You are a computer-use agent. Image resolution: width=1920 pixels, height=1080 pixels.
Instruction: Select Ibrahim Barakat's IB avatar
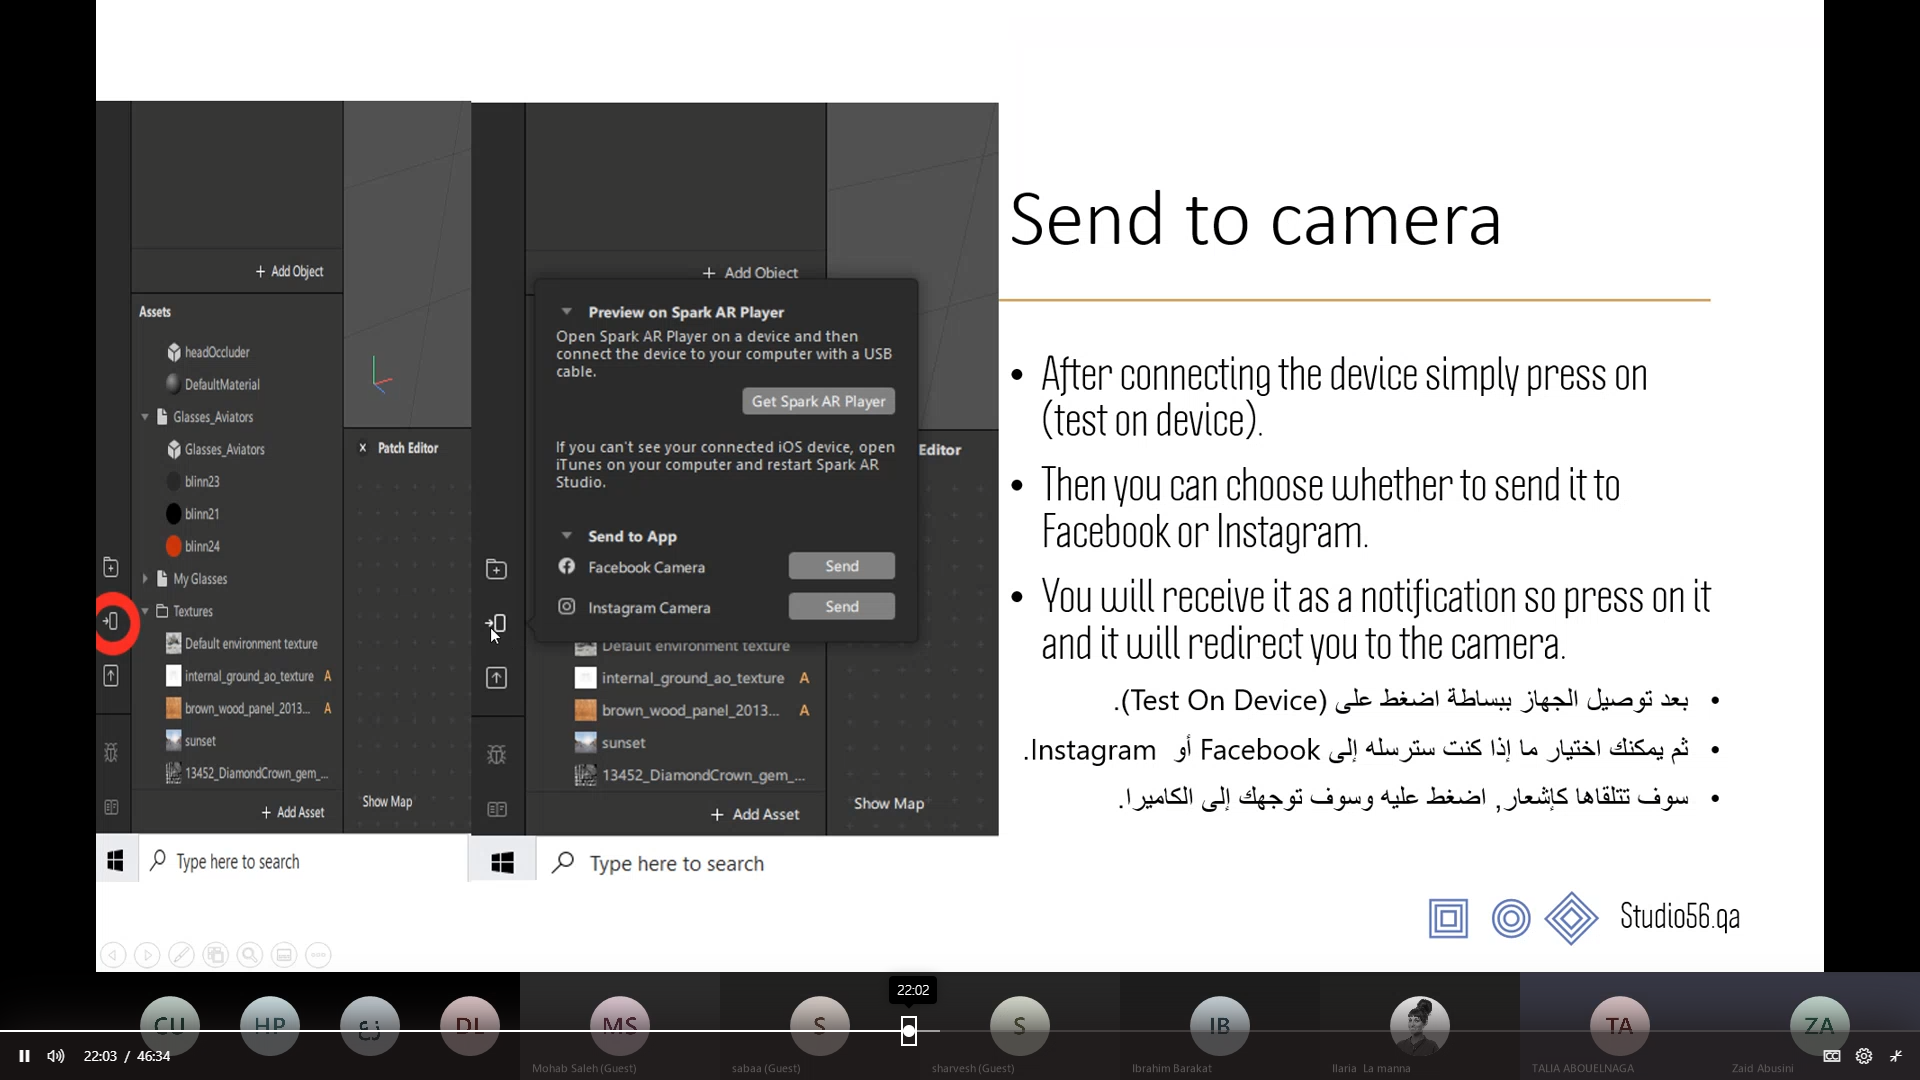(x=1220, y=1025)
